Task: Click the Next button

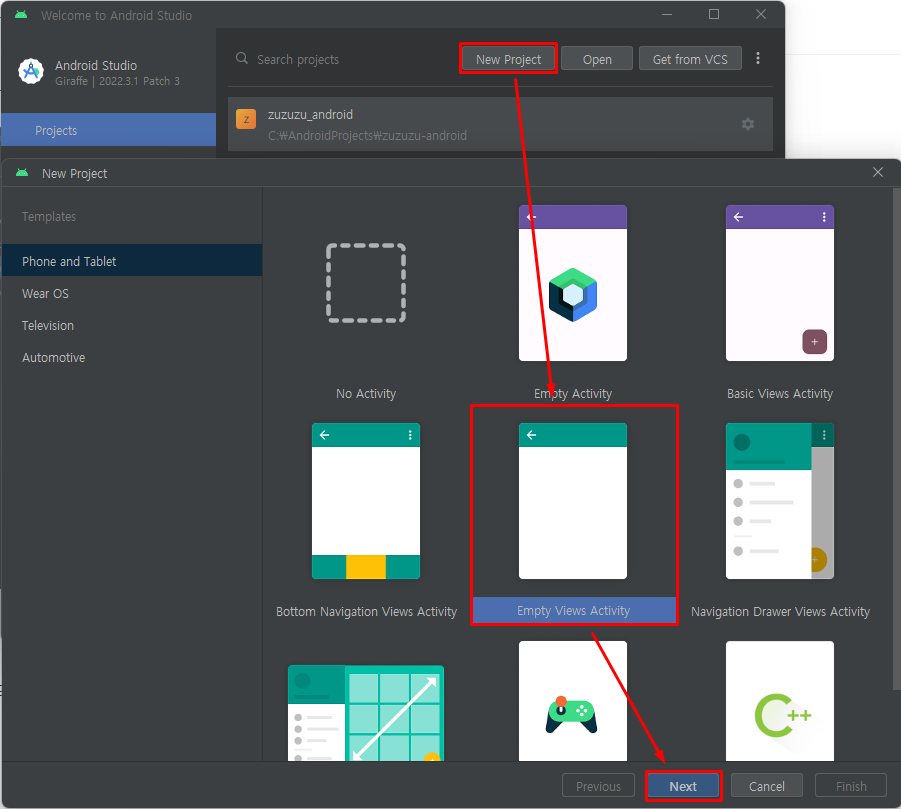Action: (683, 786)
